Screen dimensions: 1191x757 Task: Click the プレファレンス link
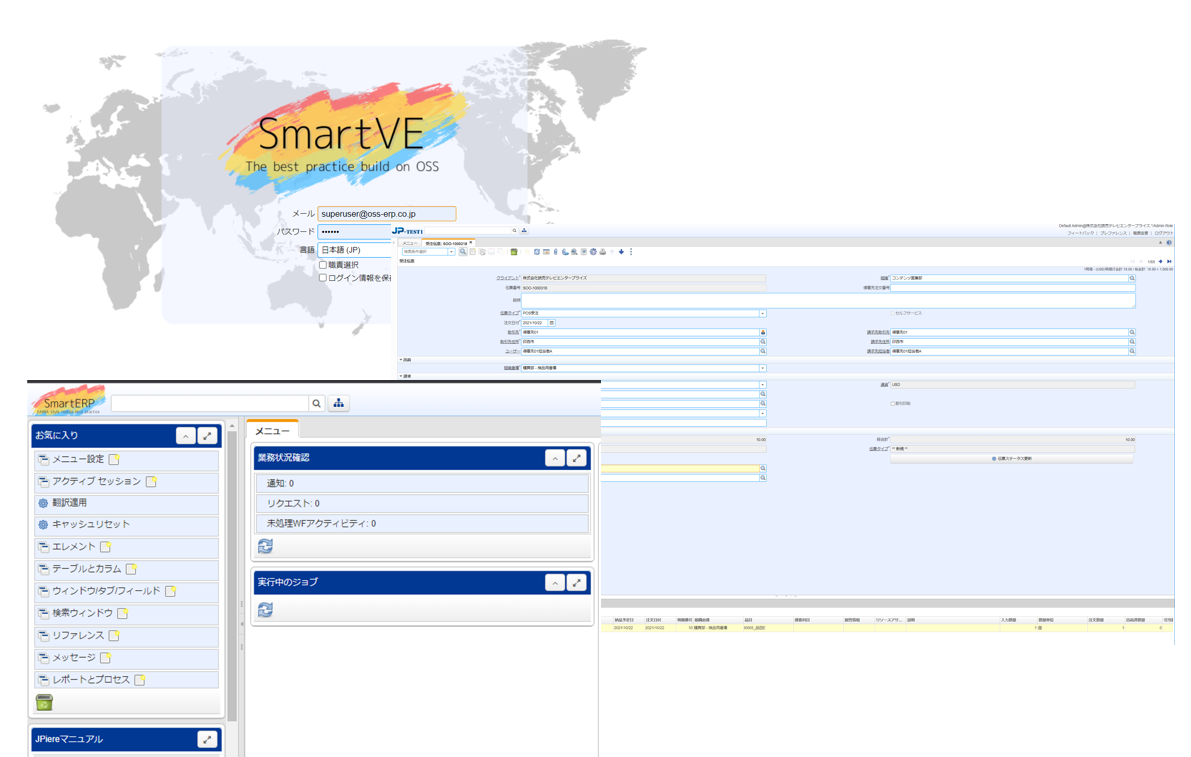click(1114, 233)
